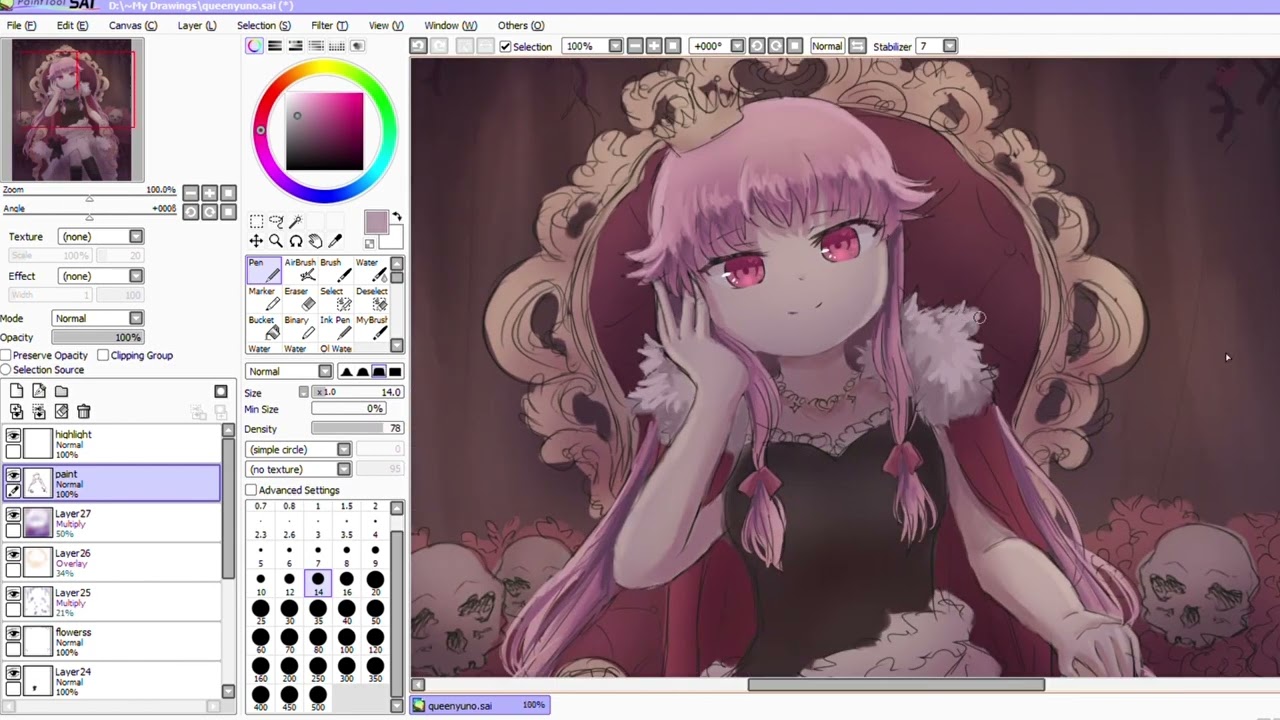Open the Filter menu
The height and width of the screenshot is (720, 1280).
coord(329,25)
